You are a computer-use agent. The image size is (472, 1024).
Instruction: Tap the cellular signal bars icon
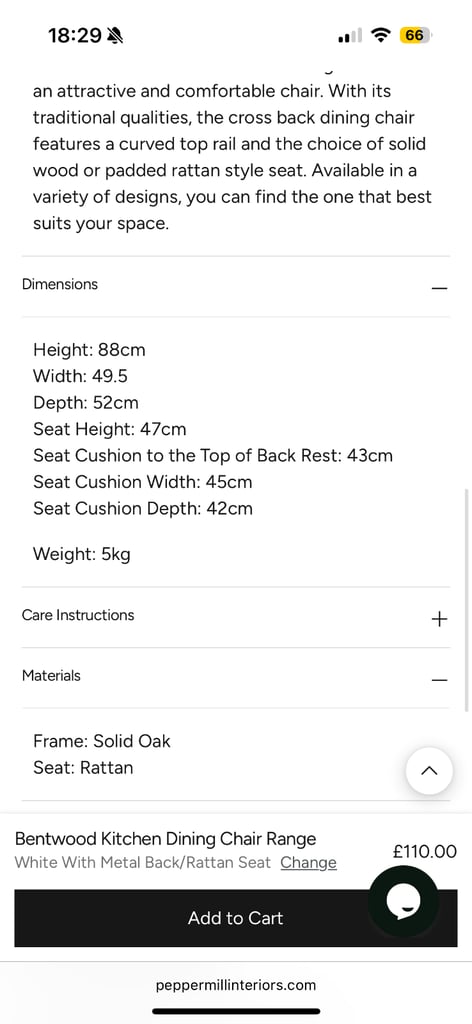tap(349, 36)
